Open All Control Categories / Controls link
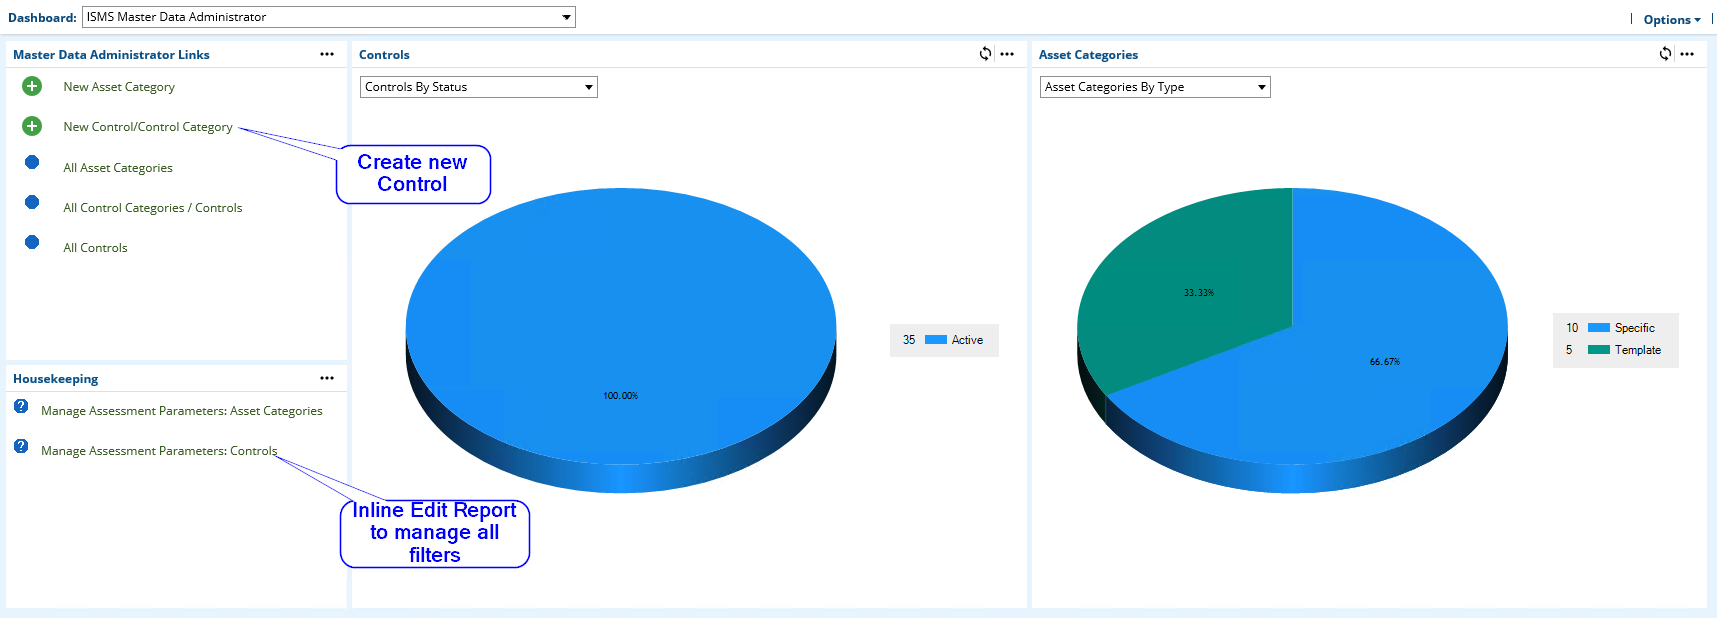This screenshot has height=618, width=1717. [153, 208]
